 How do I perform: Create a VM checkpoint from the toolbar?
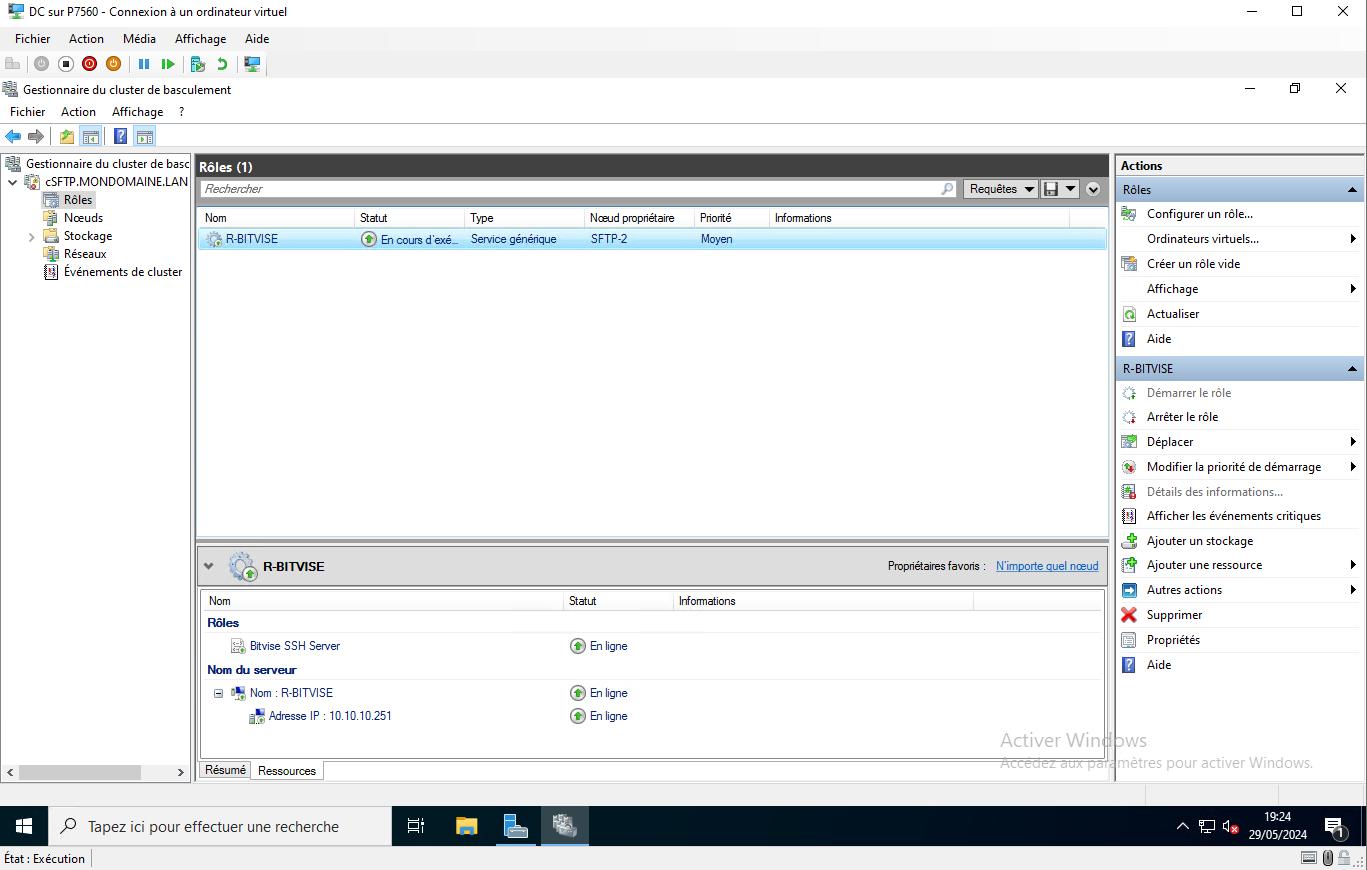(198, 64)
